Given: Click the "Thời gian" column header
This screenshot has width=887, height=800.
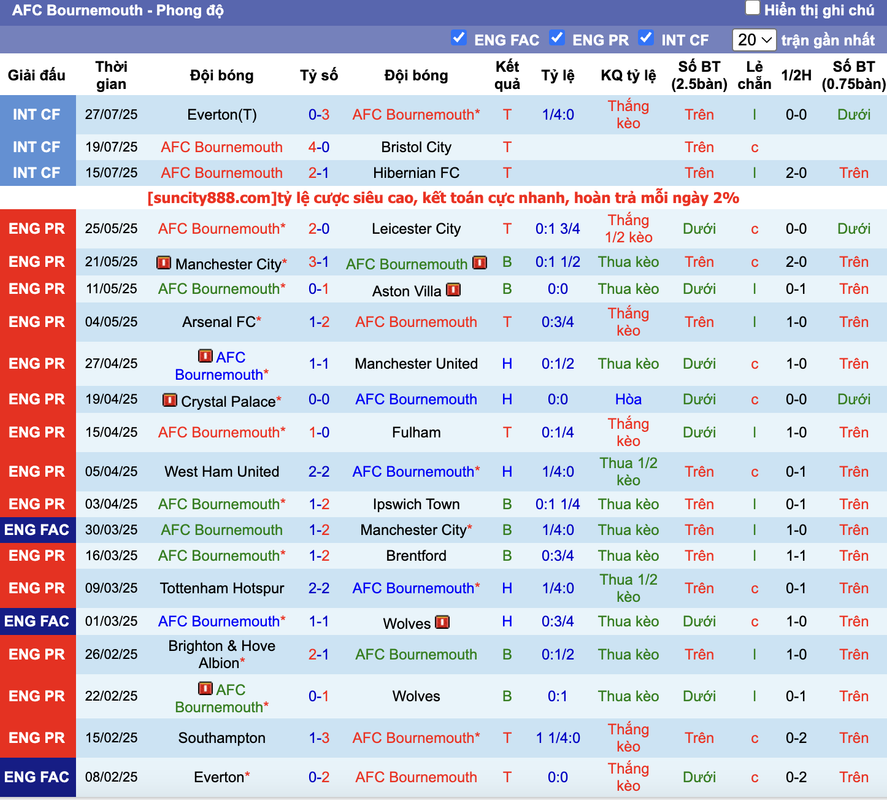Looking at the screenshot, I should click(111, 75).
